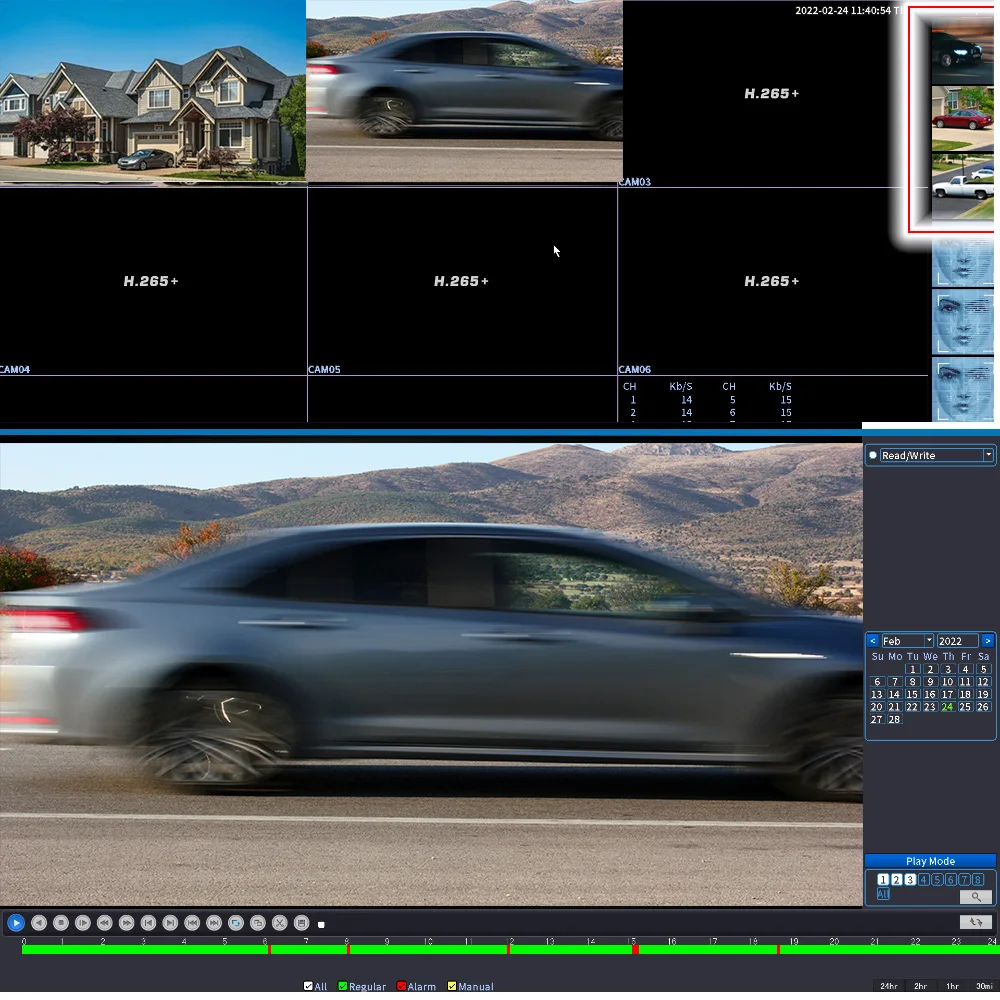
Task: Open the white pickup truck thumbnail
Action: click(x=963, y=186)
